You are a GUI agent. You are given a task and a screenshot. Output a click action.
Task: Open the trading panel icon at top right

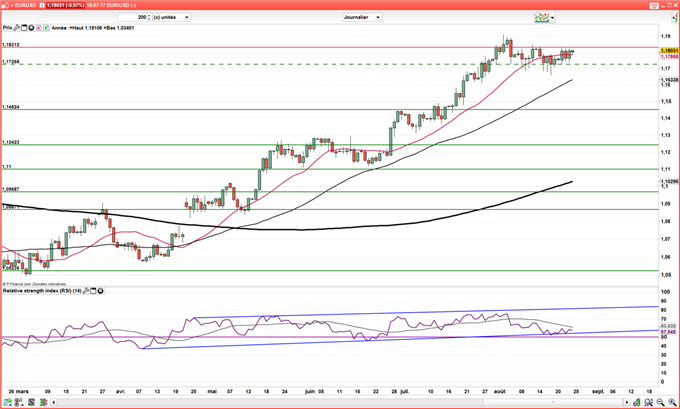click(x=675, y=18)
